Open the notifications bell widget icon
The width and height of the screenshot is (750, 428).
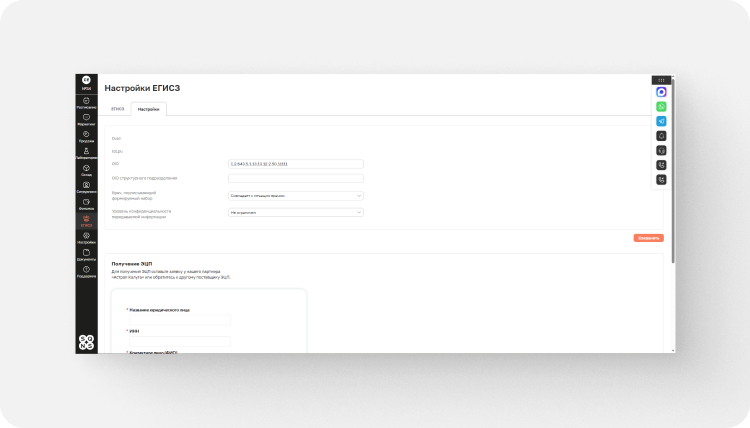(661, 136)
